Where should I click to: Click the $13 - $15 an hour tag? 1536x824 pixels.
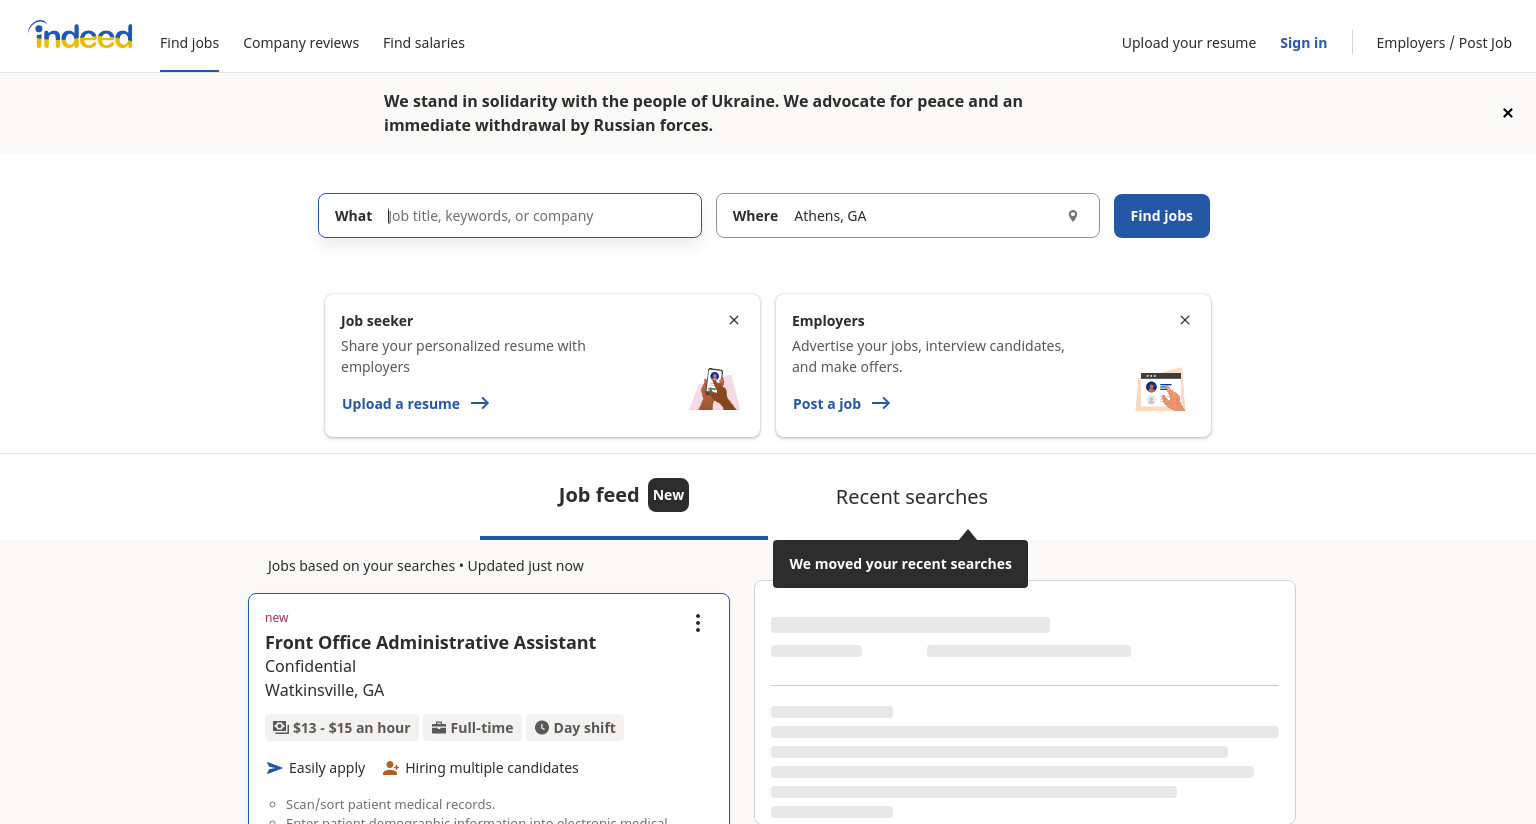coord(342,728)
